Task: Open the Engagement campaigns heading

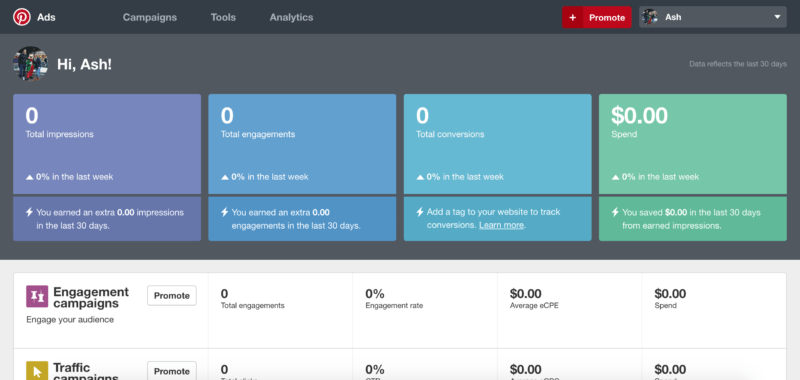Action: pos(91,297)
